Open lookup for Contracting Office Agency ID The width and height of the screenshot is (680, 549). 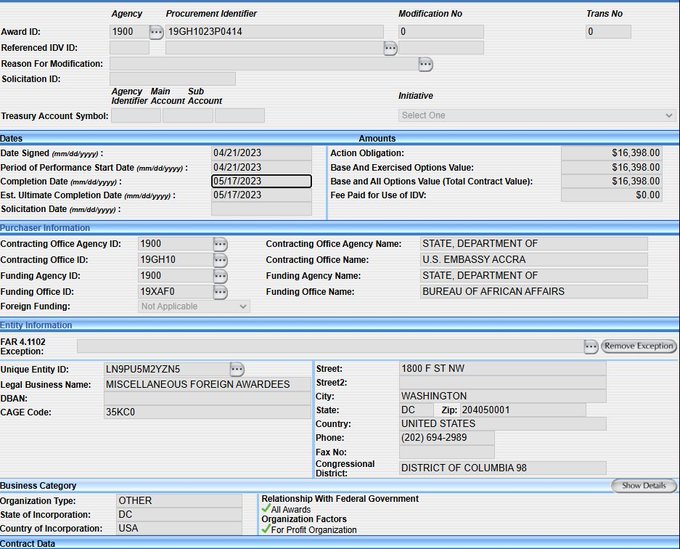click(x=220, y=244)
